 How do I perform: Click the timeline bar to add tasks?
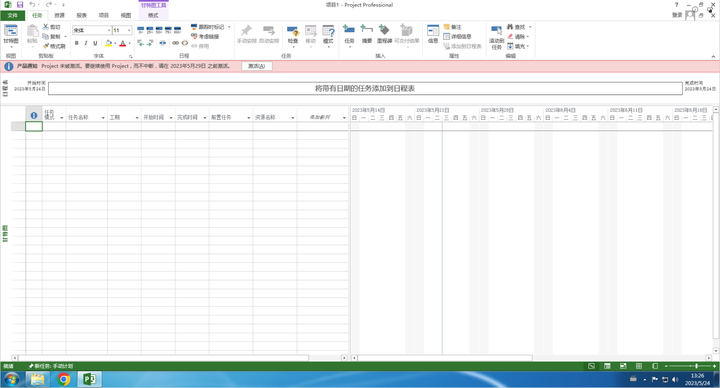365,88
